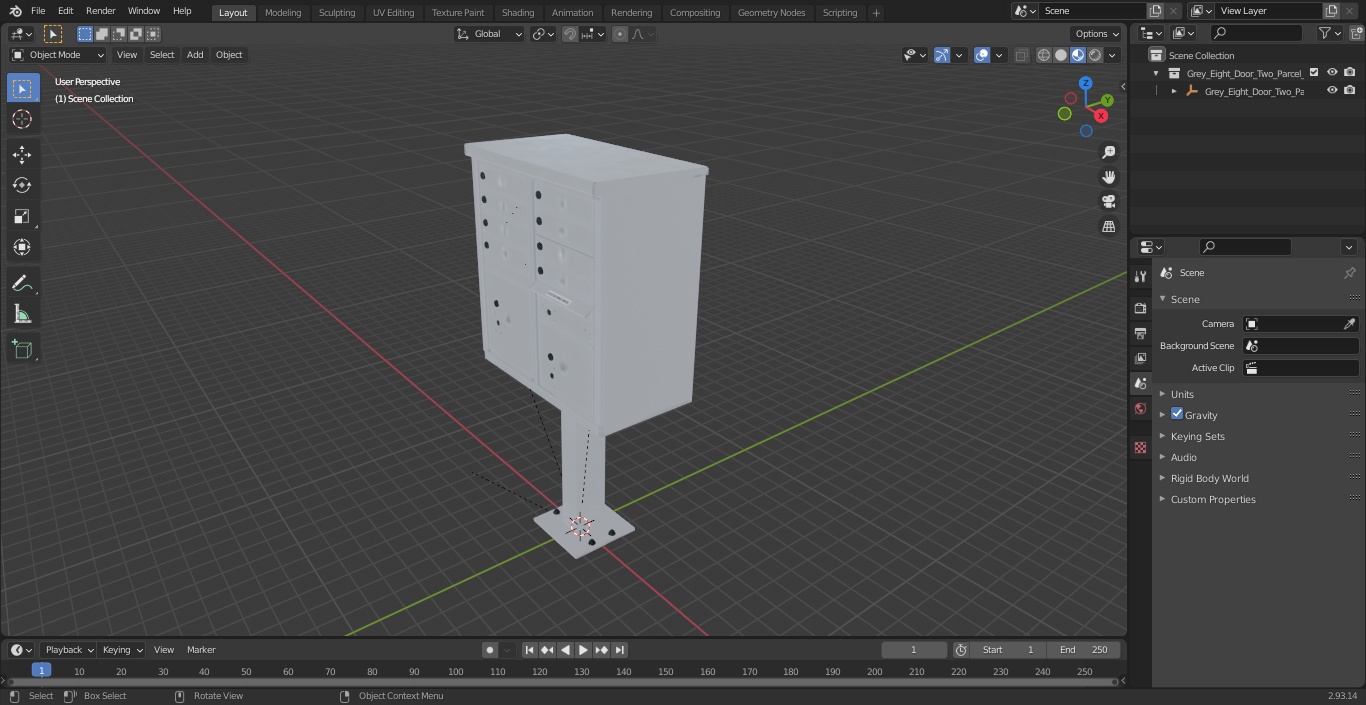Open the Render menu
The width and height of the screenshot is (1366, 705).
(100, 11)
